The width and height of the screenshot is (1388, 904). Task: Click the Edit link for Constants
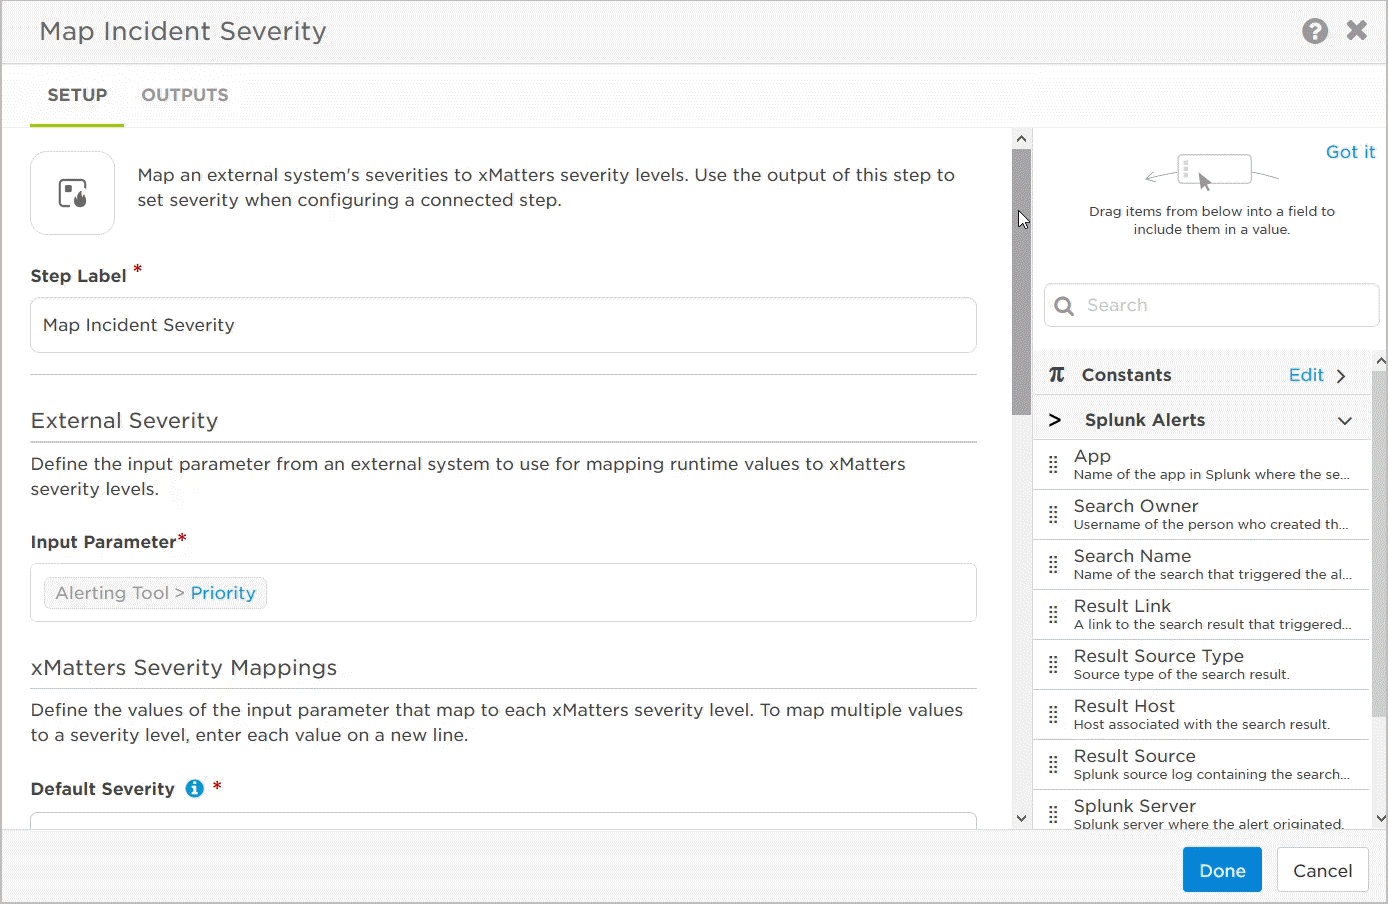1306,375
